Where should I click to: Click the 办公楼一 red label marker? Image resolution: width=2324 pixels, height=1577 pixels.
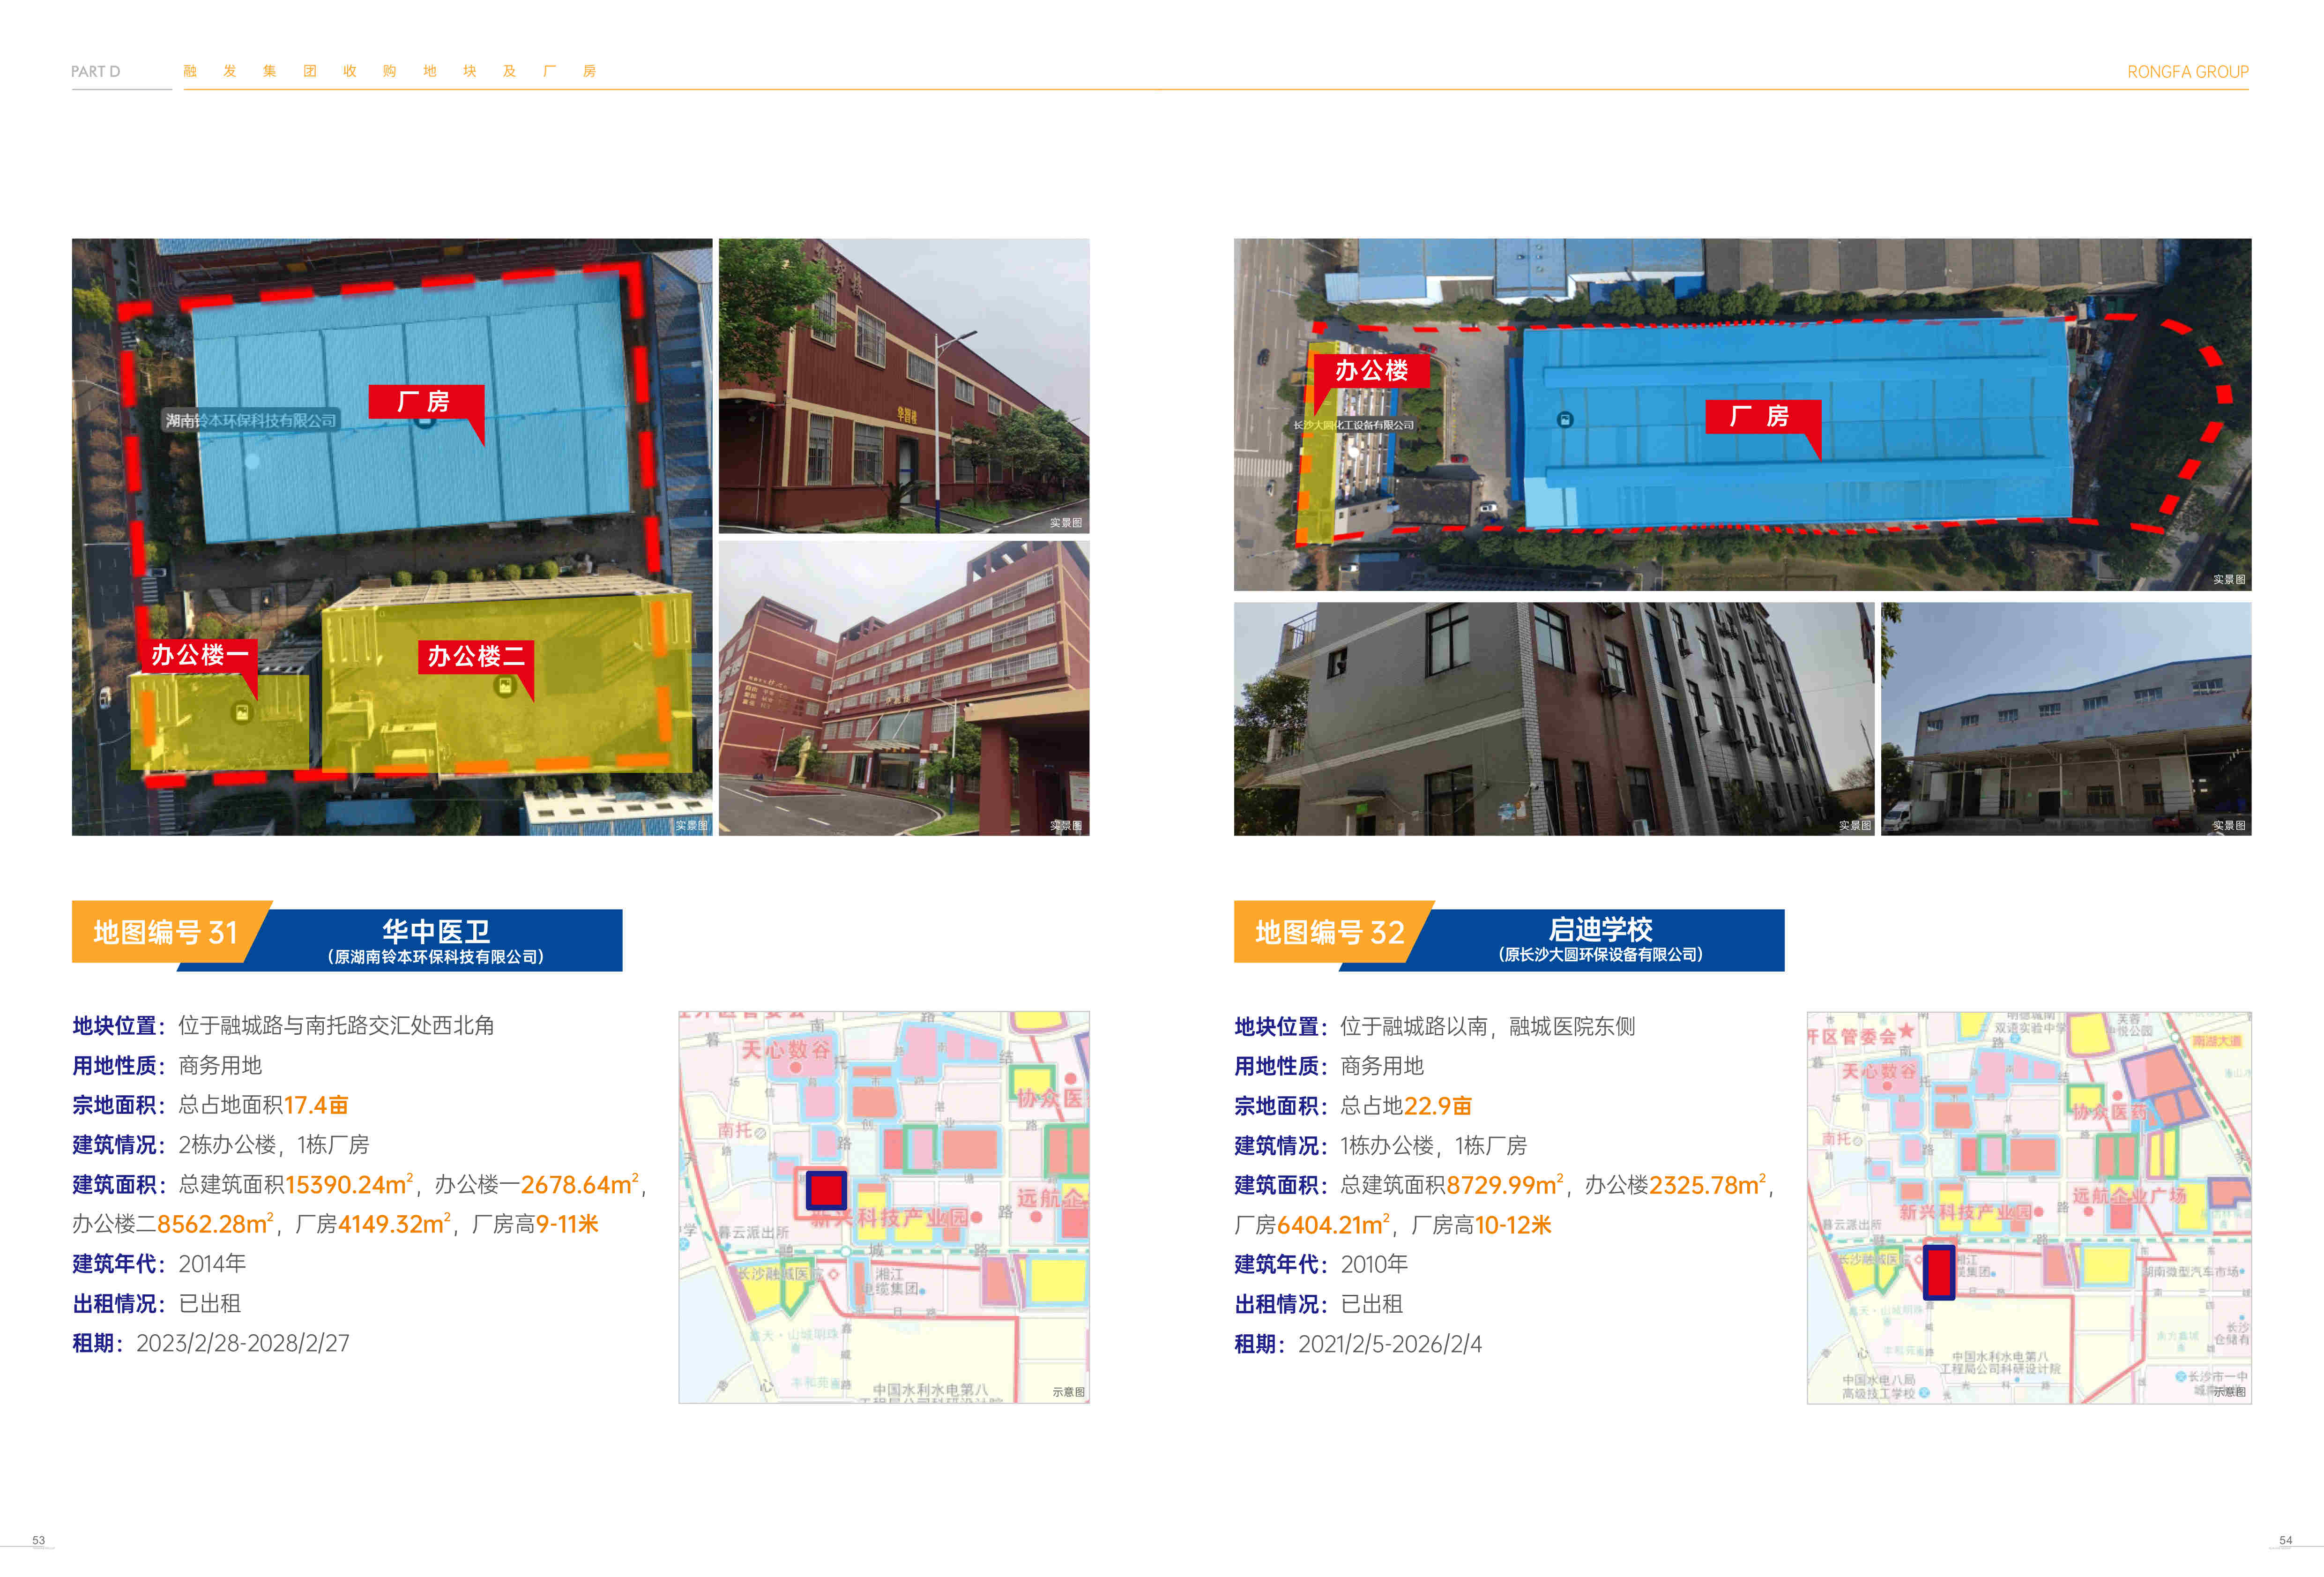199,655
